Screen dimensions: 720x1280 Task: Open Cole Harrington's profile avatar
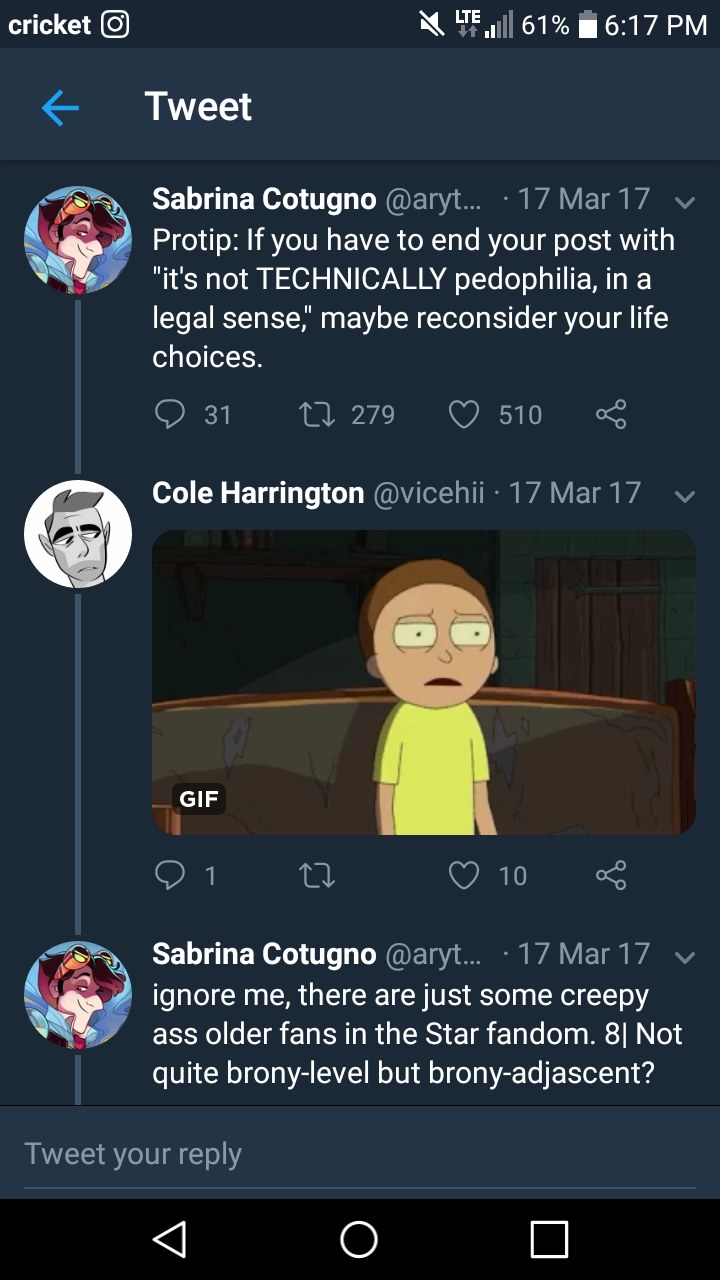point(78,534)
